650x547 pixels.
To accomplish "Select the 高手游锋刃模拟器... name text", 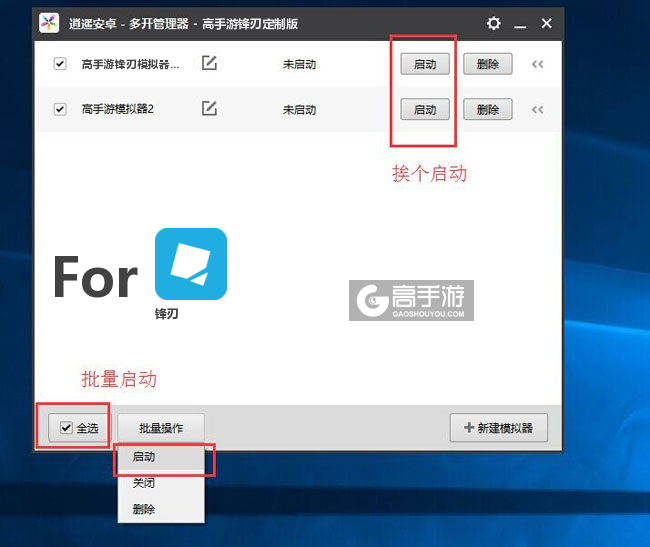I will 130,64.
